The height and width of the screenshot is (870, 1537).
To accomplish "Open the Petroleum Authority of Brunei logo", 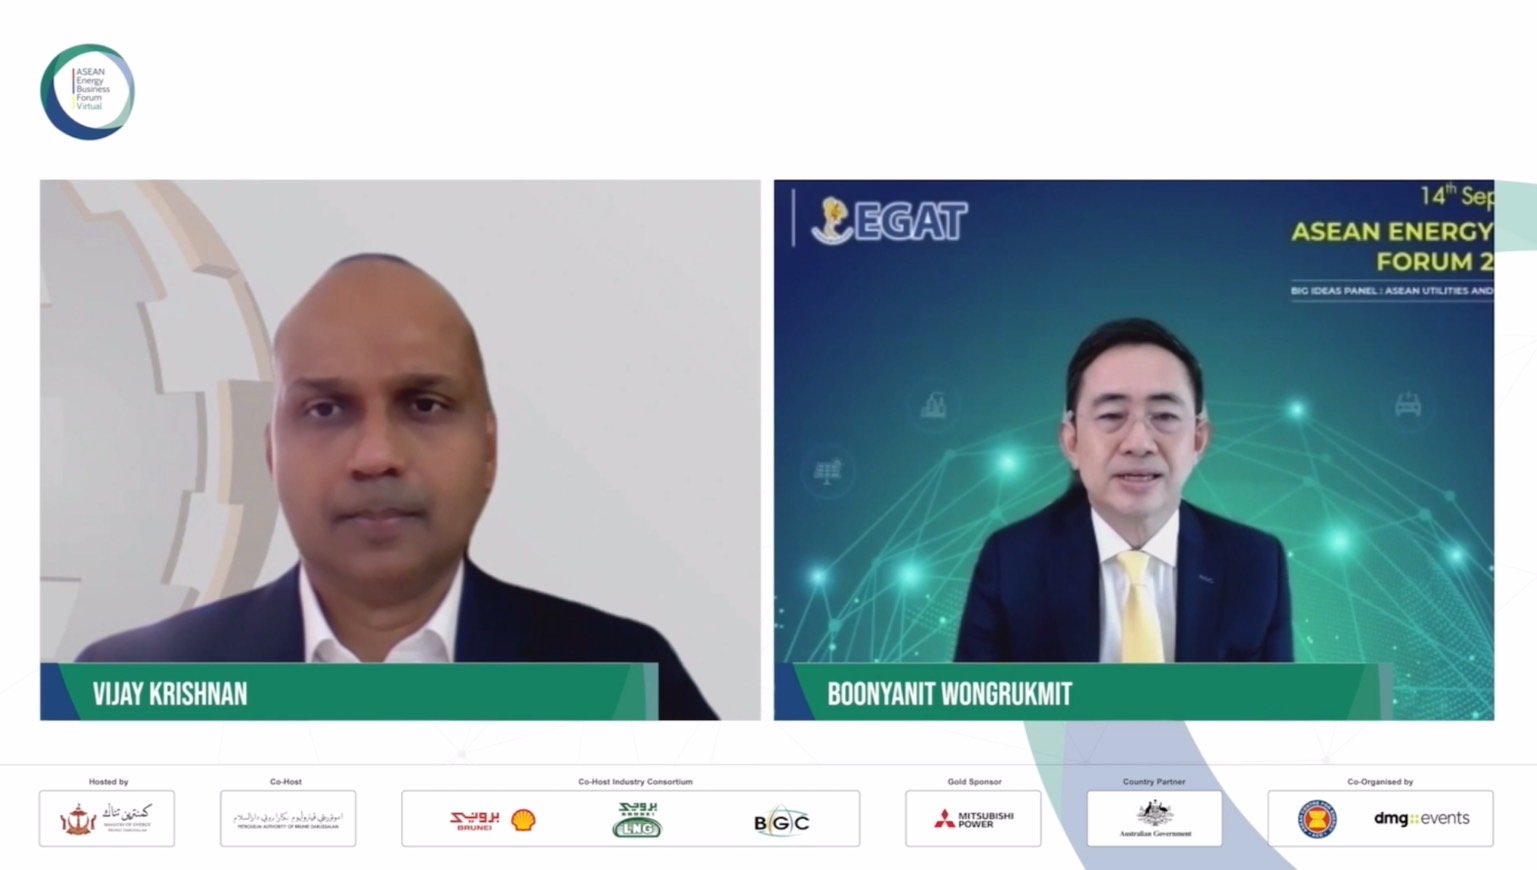I will tap(288, 819).
